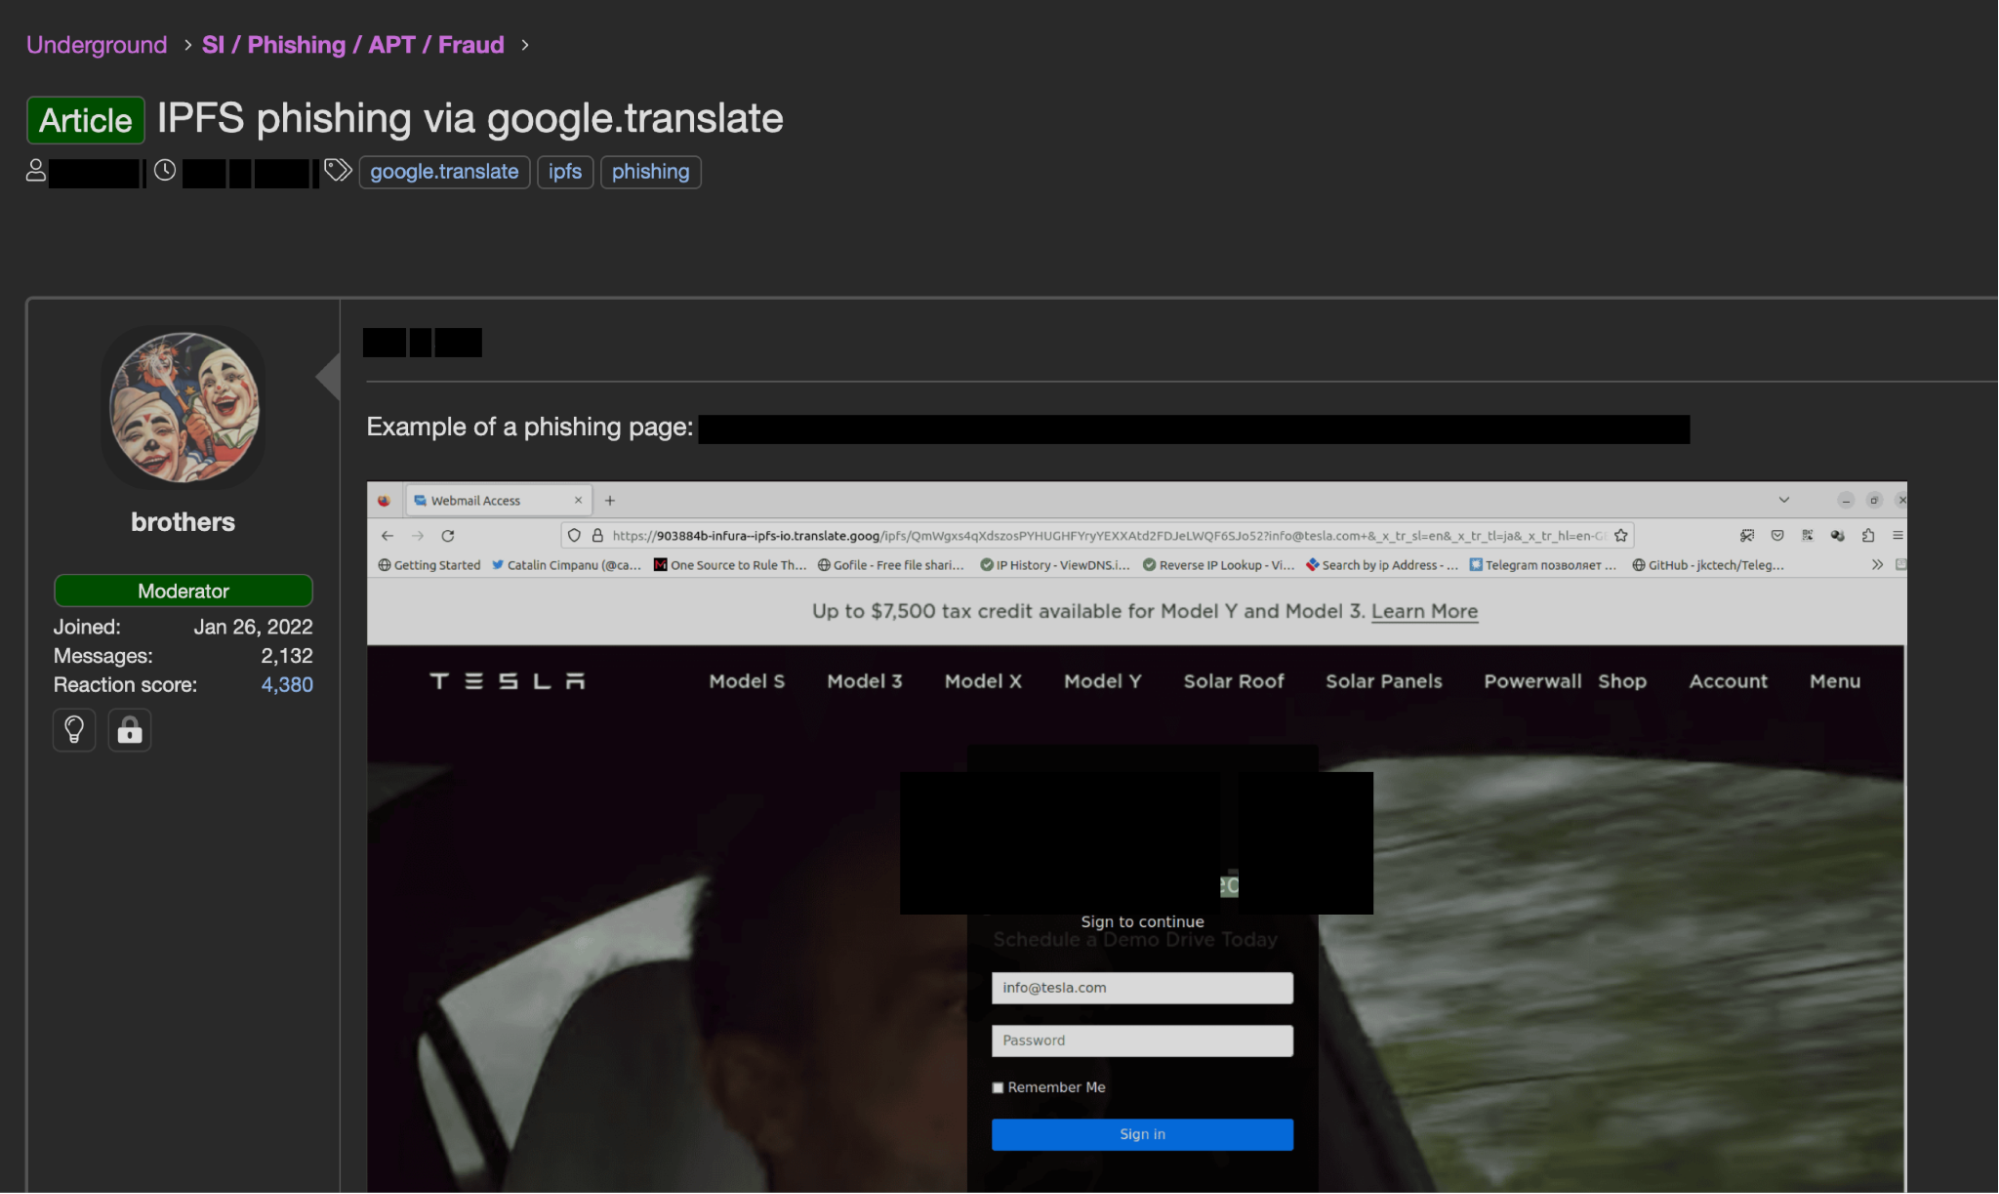Click the lightbulb badge icon under user stats

point(74,730)
